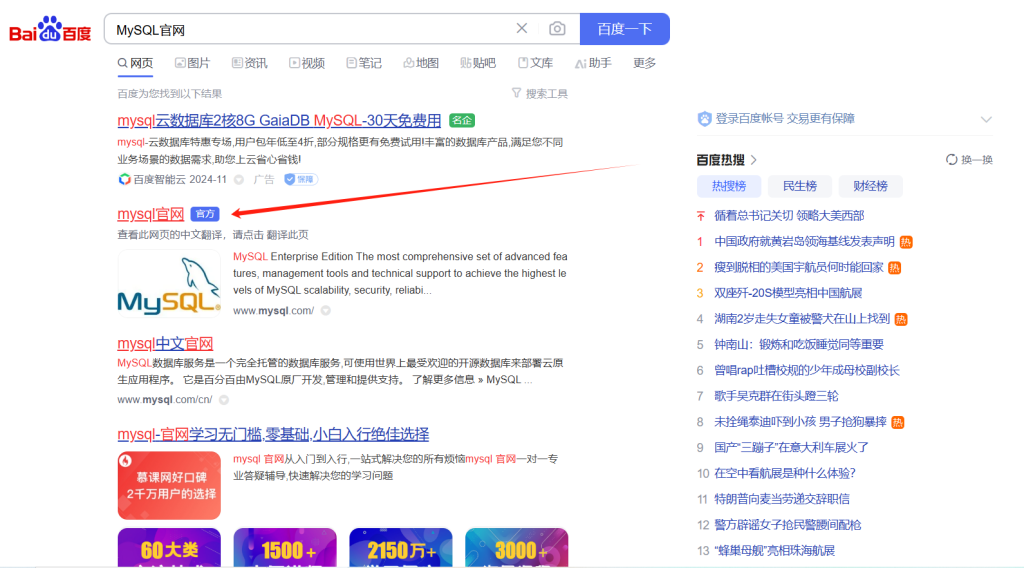1024x568 pixels.
Task: Click the 2150万+ banner card
Action: pyautogui.click(x=400, y=548)
